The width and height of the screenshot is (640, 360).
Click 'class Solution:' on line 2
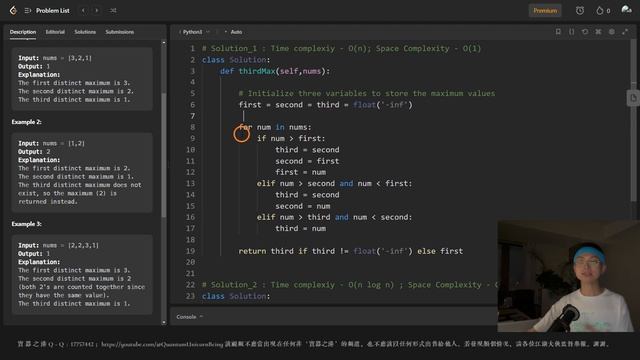pos(236,60)
